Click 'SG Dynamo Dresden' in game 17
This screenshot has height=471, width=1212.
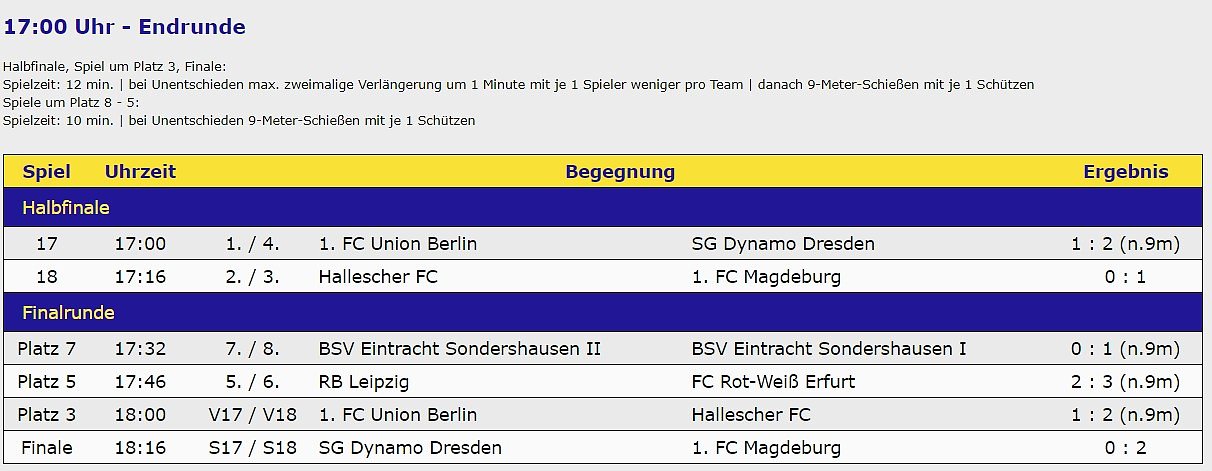(783, 244)
